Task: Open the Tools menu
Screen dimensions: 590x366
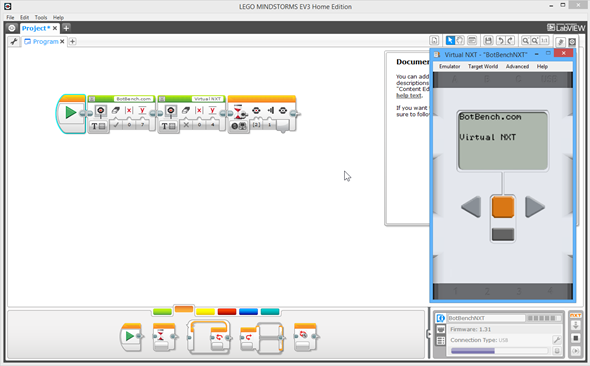Action: tap(41, 17)
